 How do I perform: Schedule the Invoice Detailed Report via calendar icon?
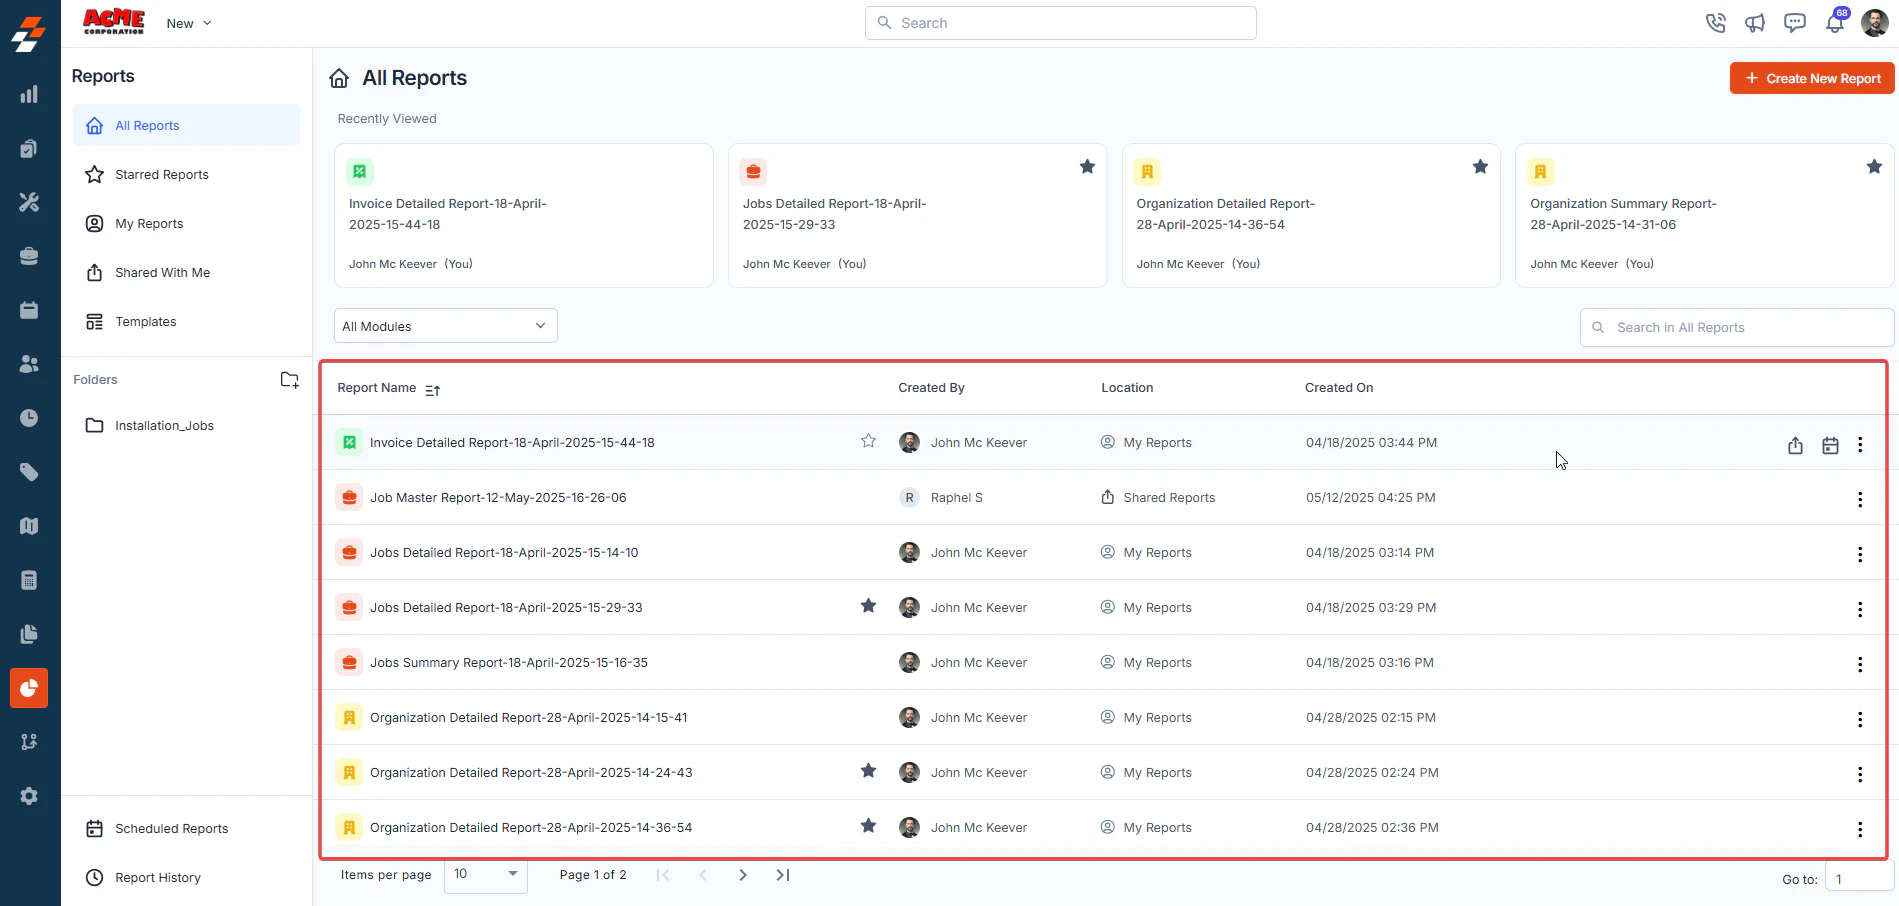point(1830,445)
